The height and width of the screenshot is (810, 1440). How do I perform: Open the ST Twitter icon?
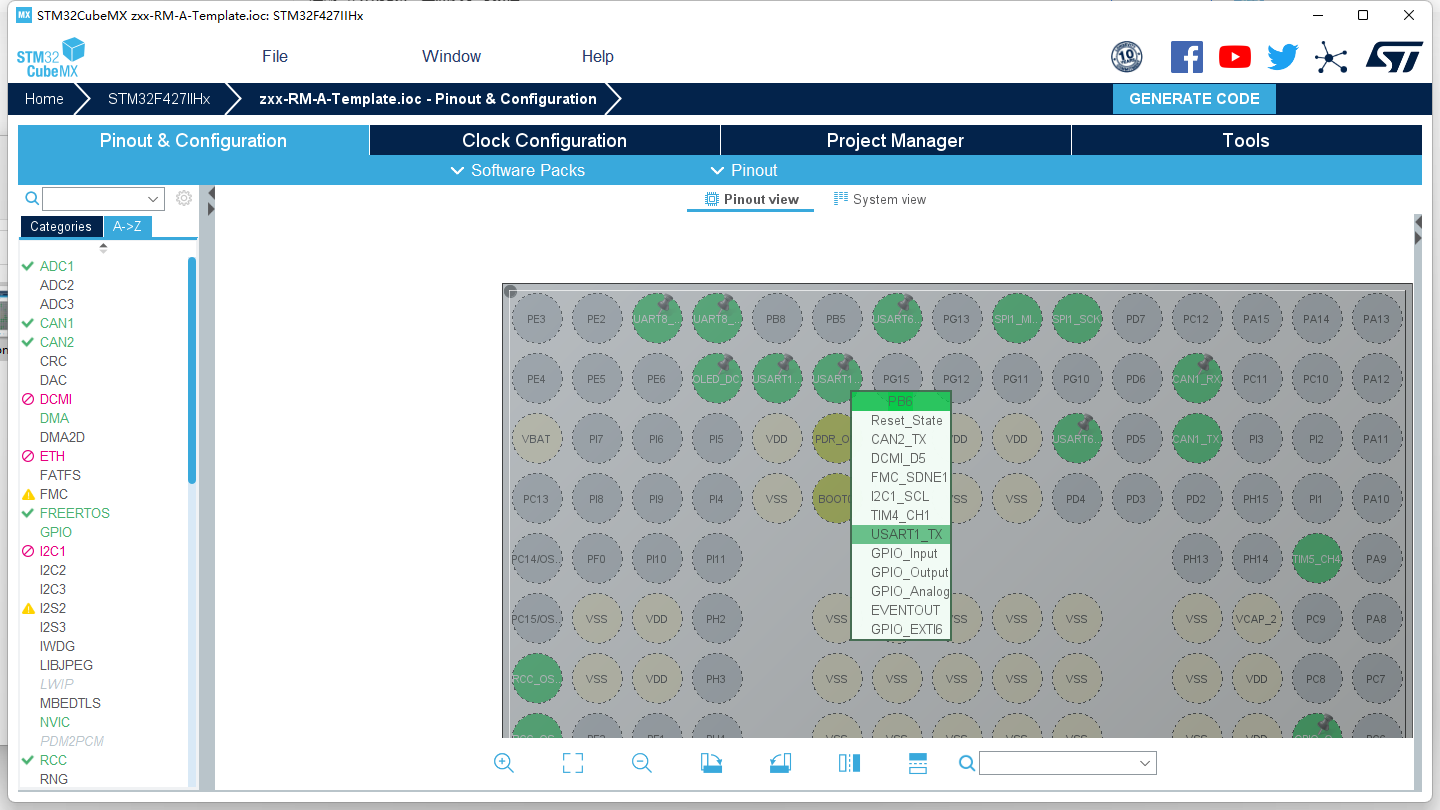[1283, 57]
